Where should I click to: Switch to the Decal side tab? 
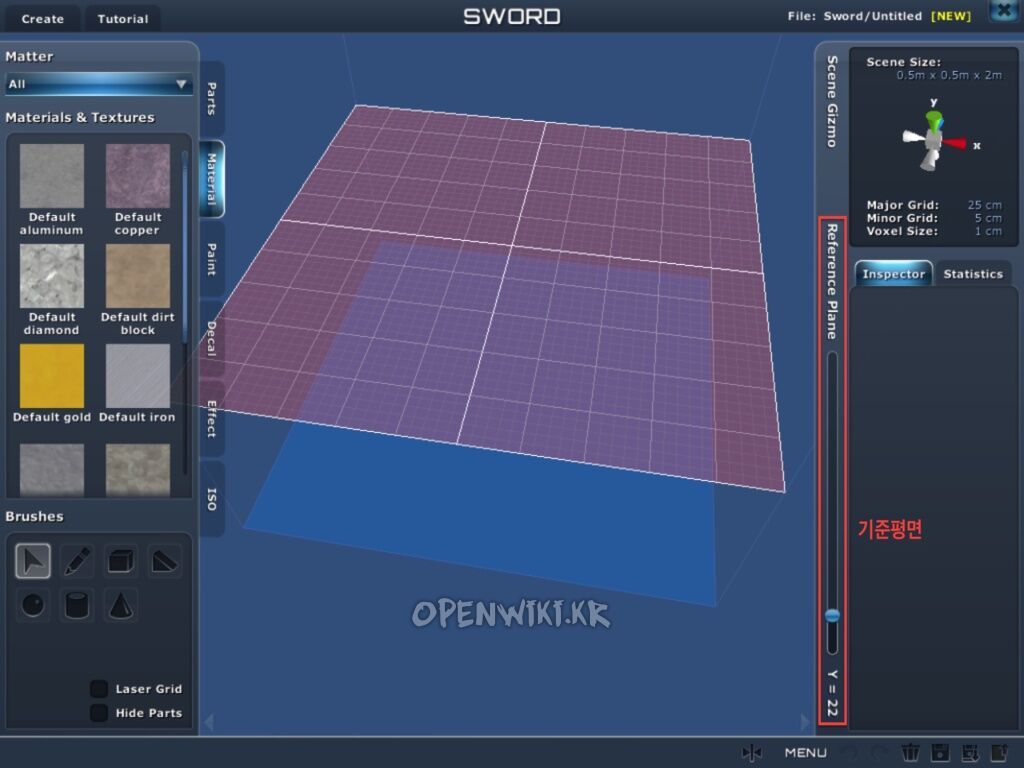click(212, 338)
